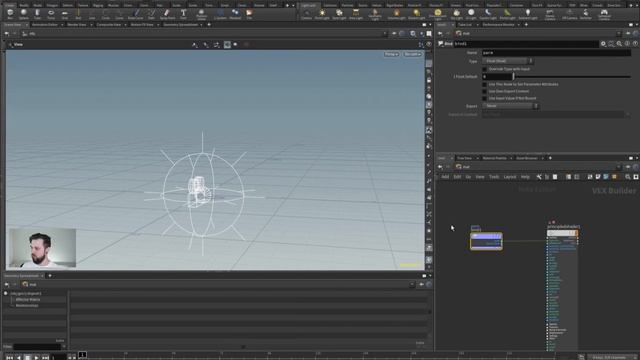640x360 pixels.
Task: Expand the spreadsheet root tree node
Action: pyautogui.click(x=6, y=293)
